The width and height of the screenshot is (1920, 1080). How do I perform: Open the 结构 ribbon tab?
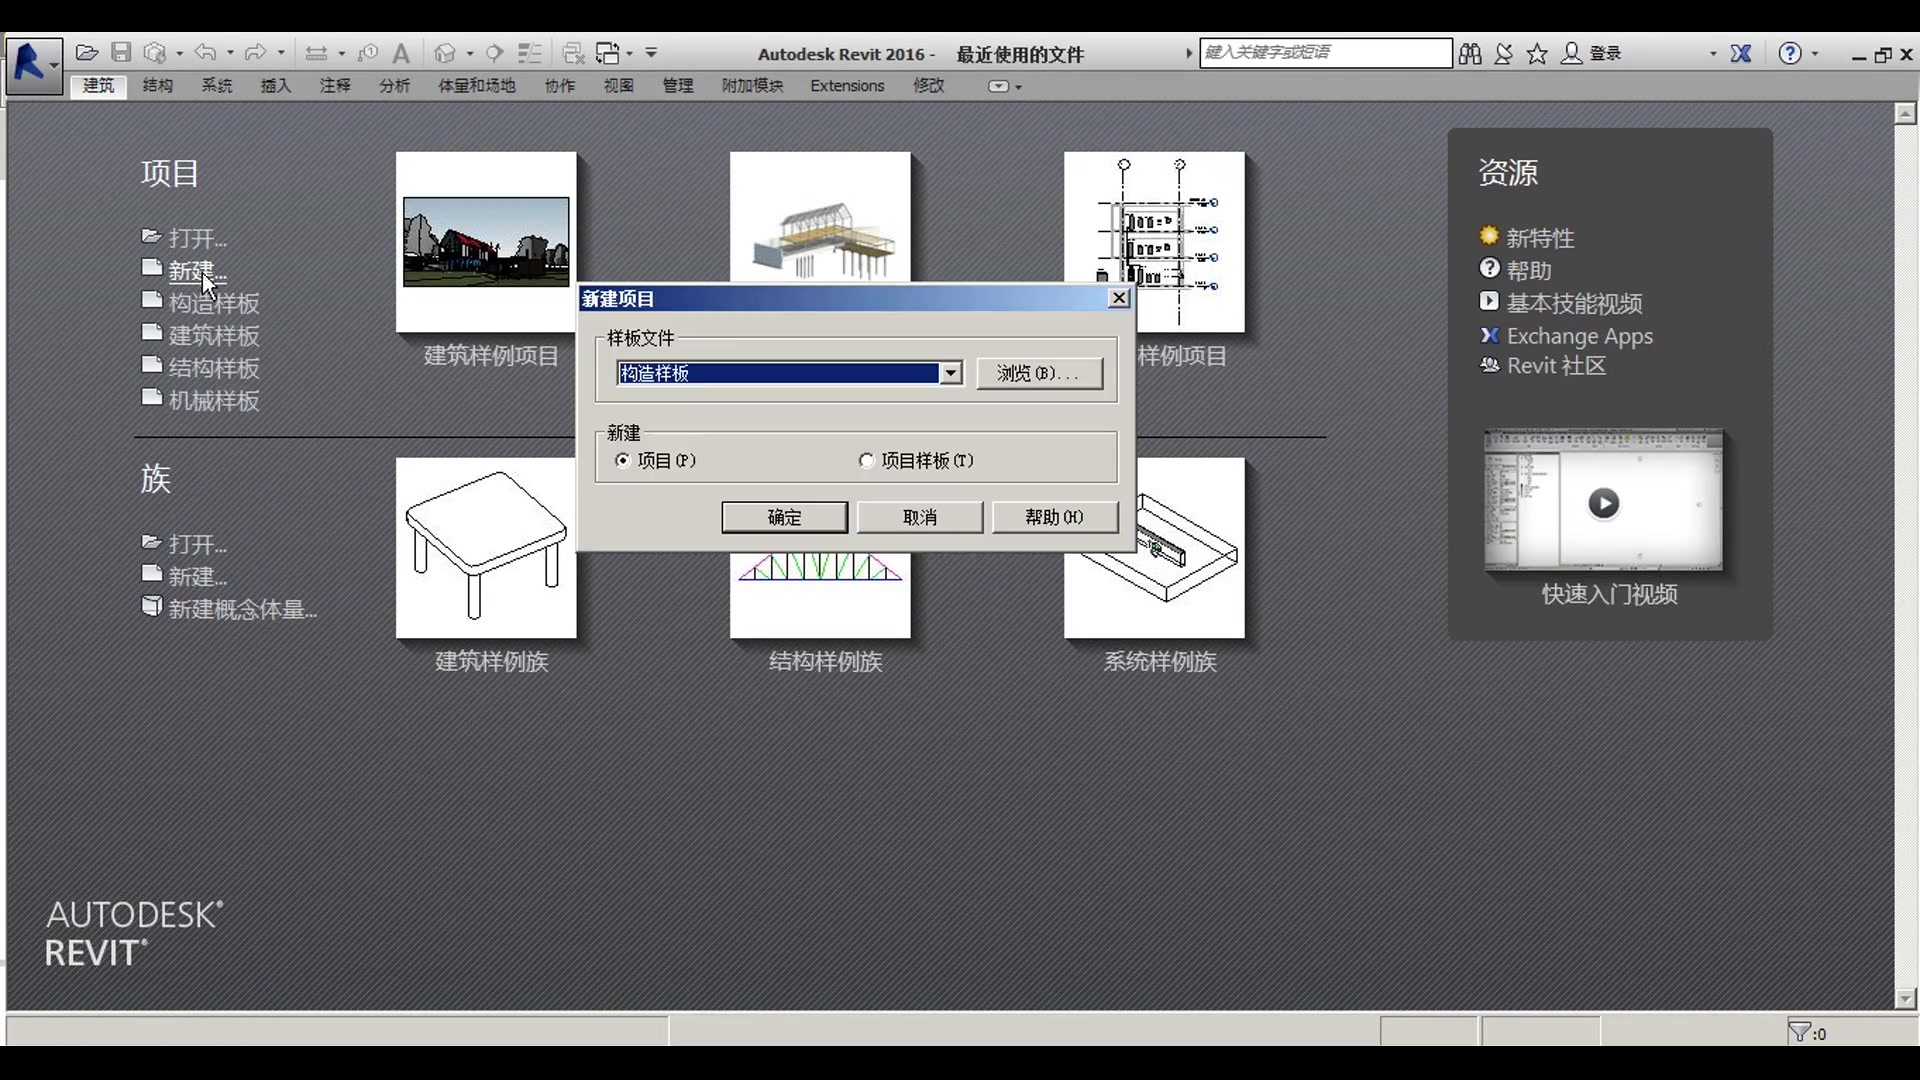tap(157, 86)
